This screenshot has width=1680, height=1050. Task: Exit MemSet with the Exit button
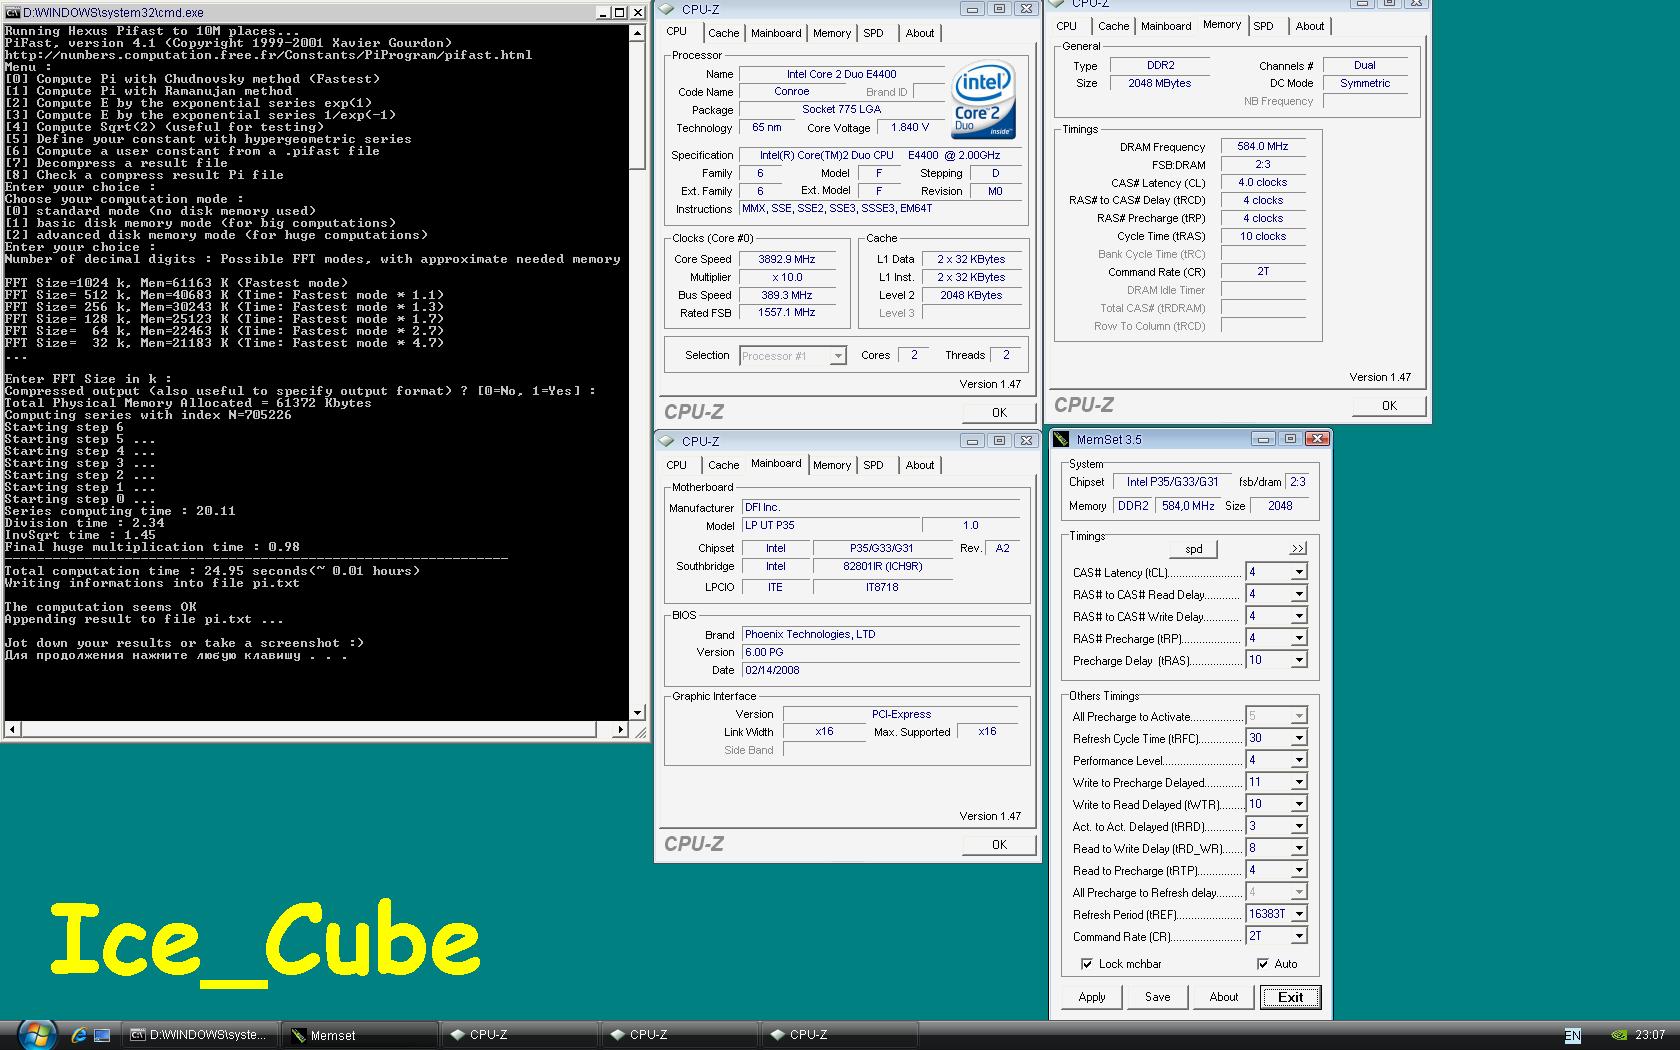tap(1291, 997)
